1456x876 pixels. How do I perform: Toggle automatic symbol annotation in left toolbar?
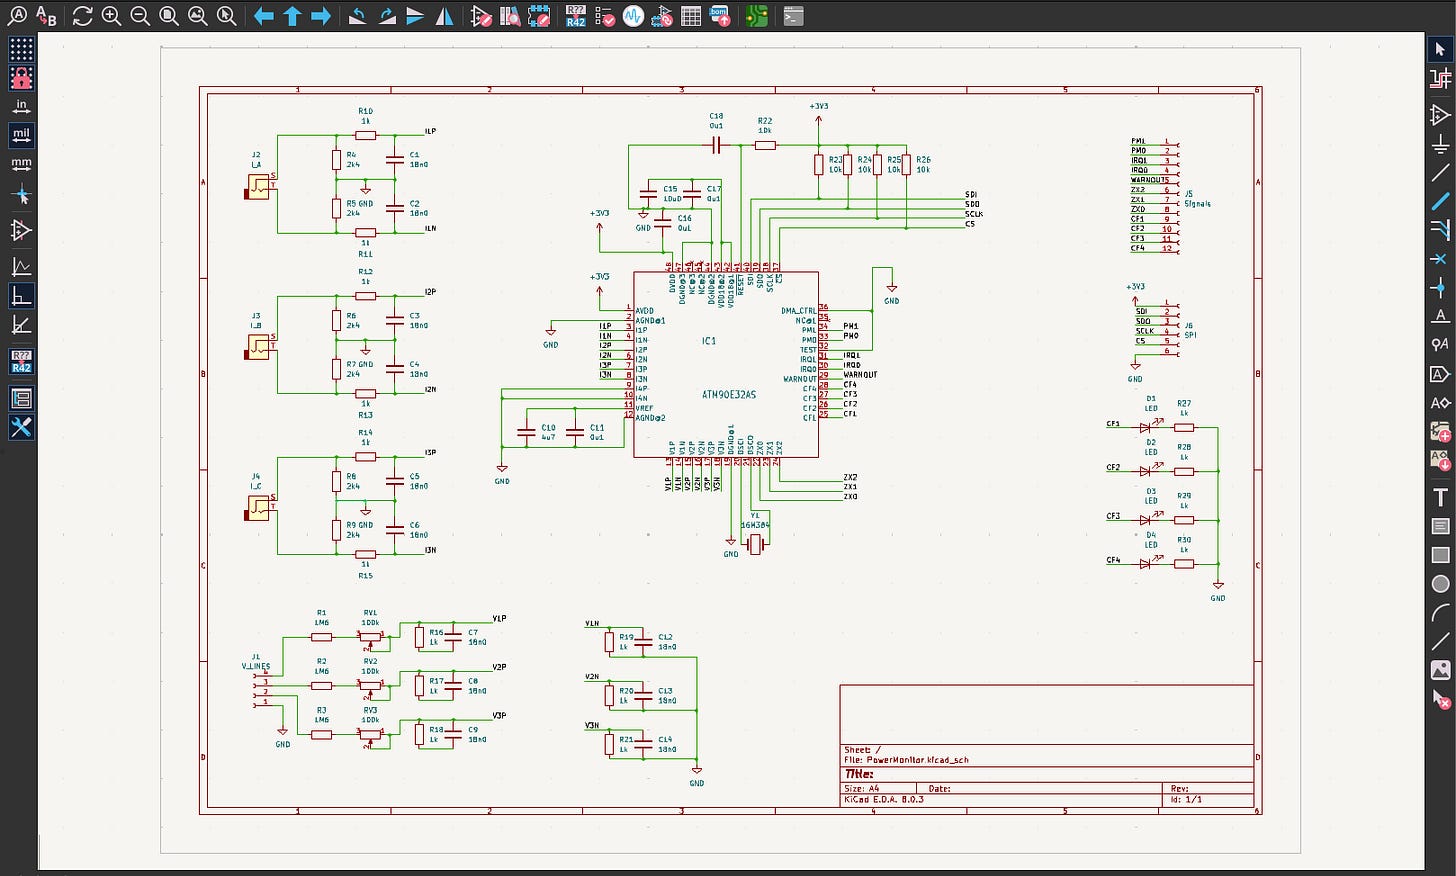click(21, 361)
